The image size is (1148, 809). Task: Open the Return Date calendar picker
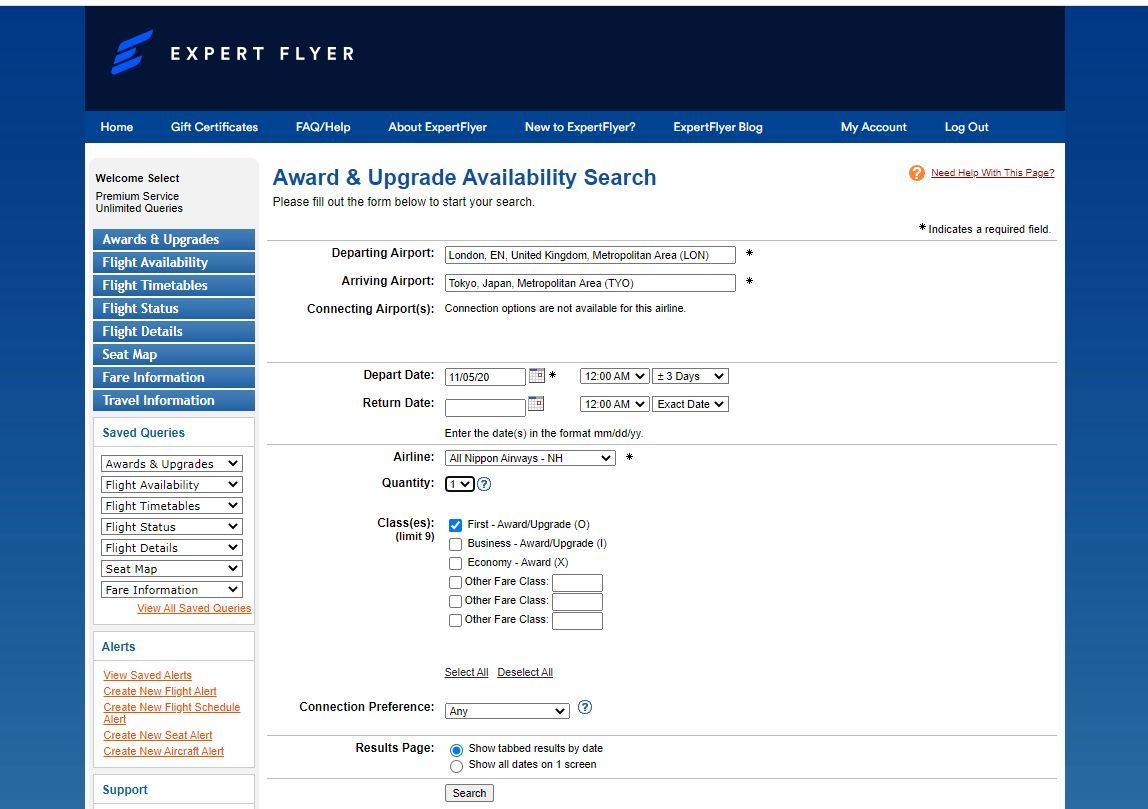pyautogui.click(x=536, y=403)
